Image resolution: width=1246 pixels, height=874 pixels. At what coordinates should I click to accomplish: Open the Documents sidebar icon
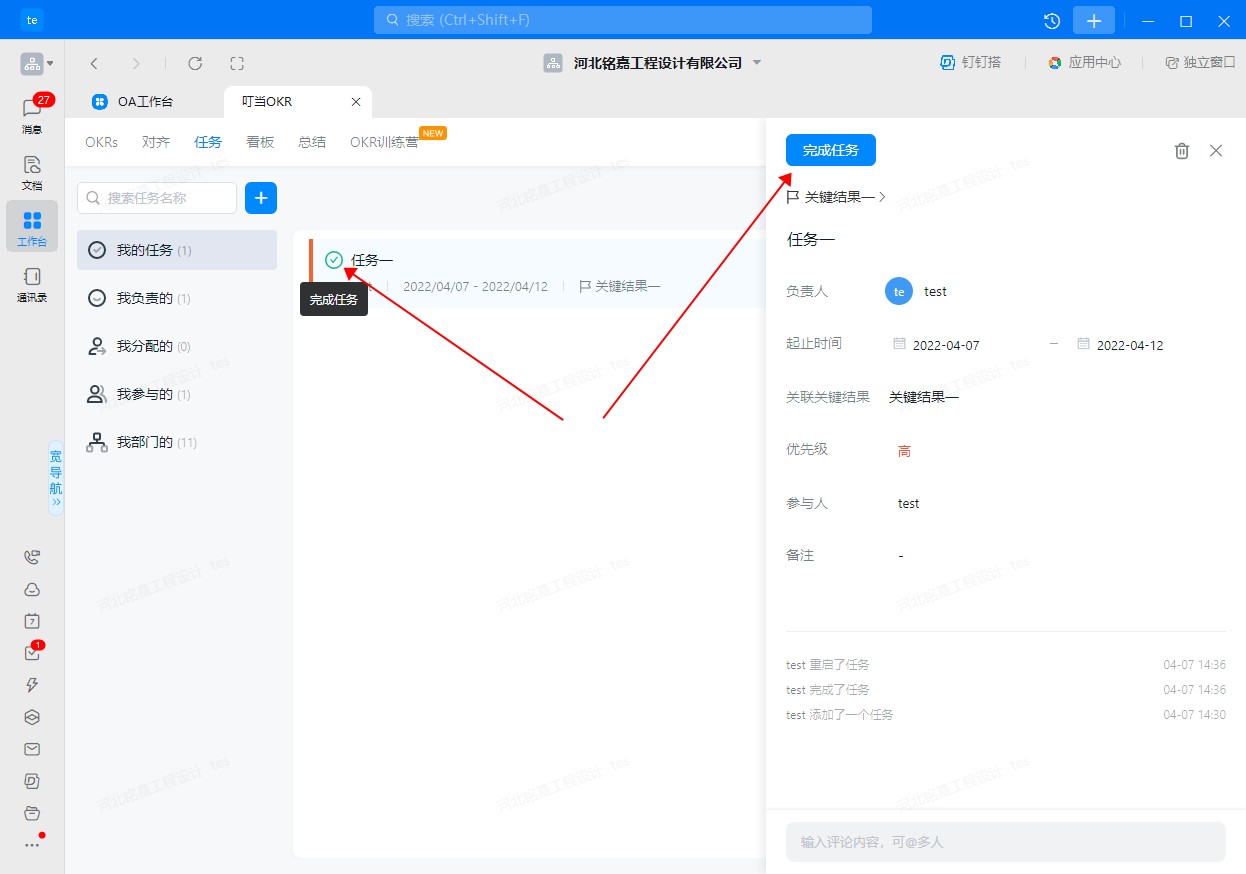[x=32, y=171]
